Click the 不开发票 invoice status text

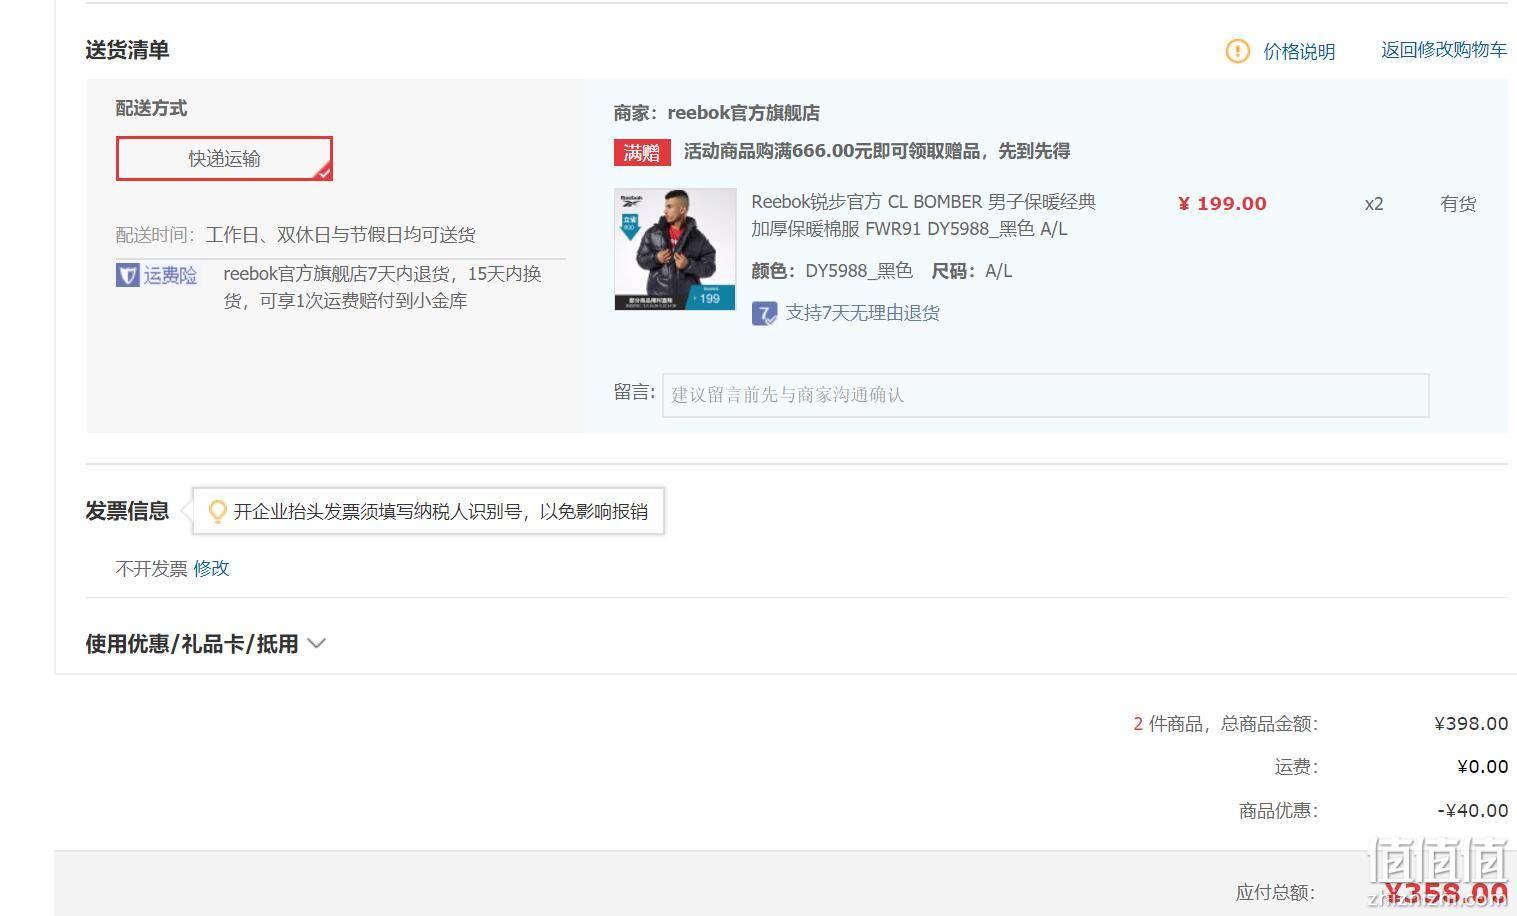point(152,568)
